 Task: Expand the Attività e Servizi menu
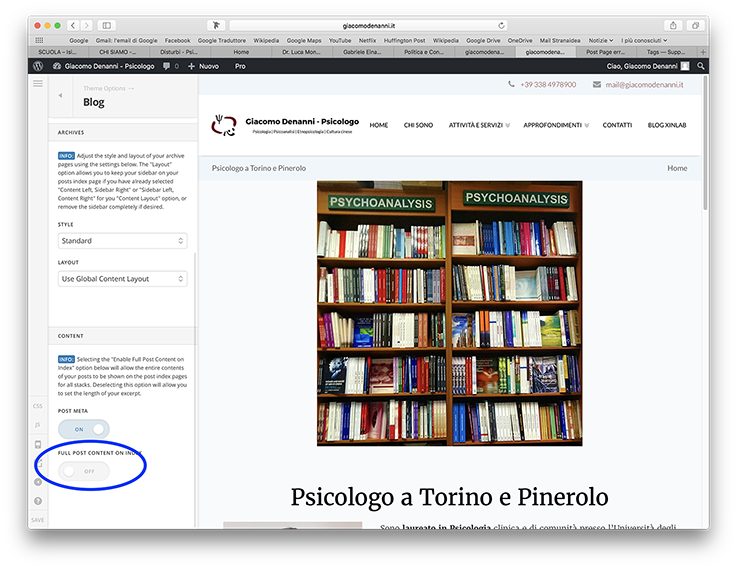point(479,125)
